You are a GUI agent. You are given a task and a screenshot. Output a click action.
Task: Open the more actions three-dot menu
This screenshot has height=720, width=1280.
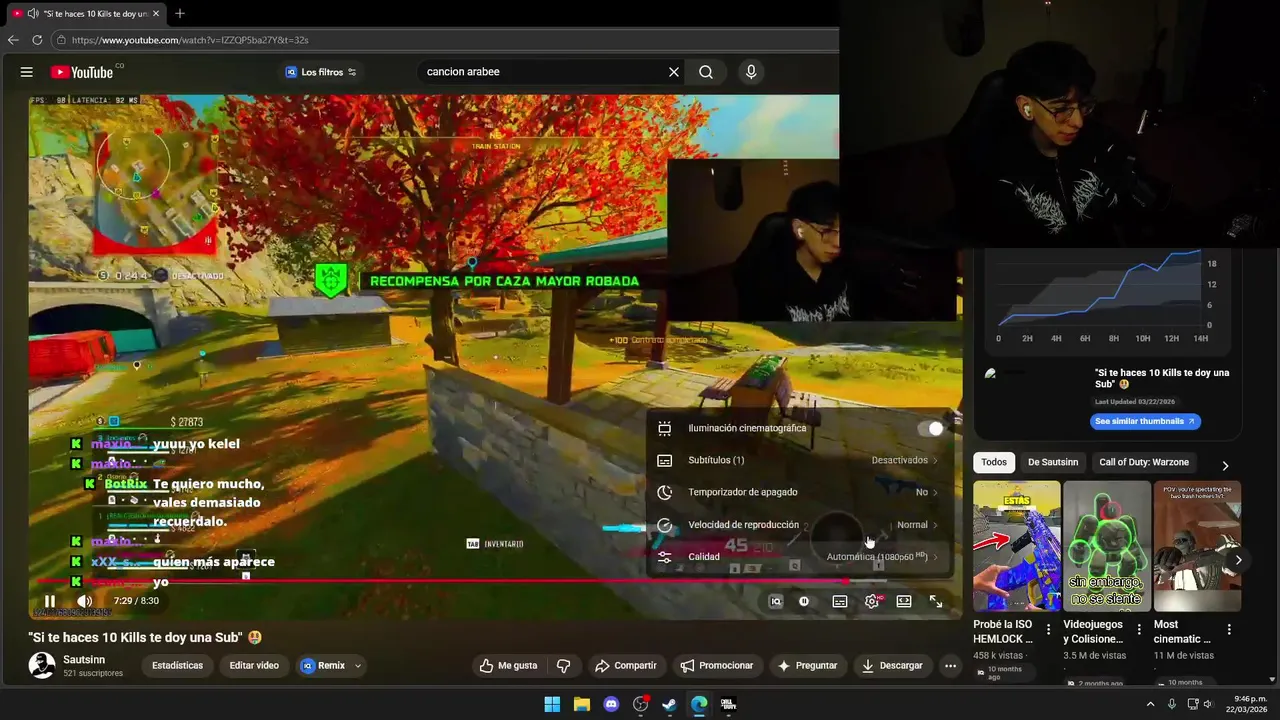(950, 665)
